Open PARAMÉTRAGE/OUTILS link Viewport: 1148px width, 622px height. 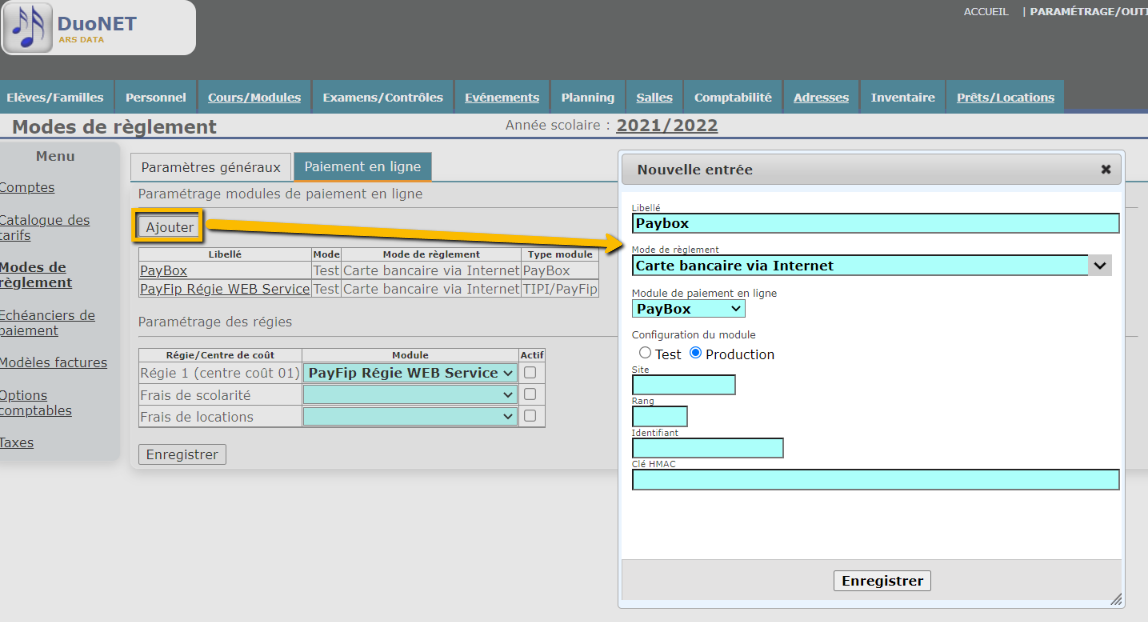coord(1089,12)
